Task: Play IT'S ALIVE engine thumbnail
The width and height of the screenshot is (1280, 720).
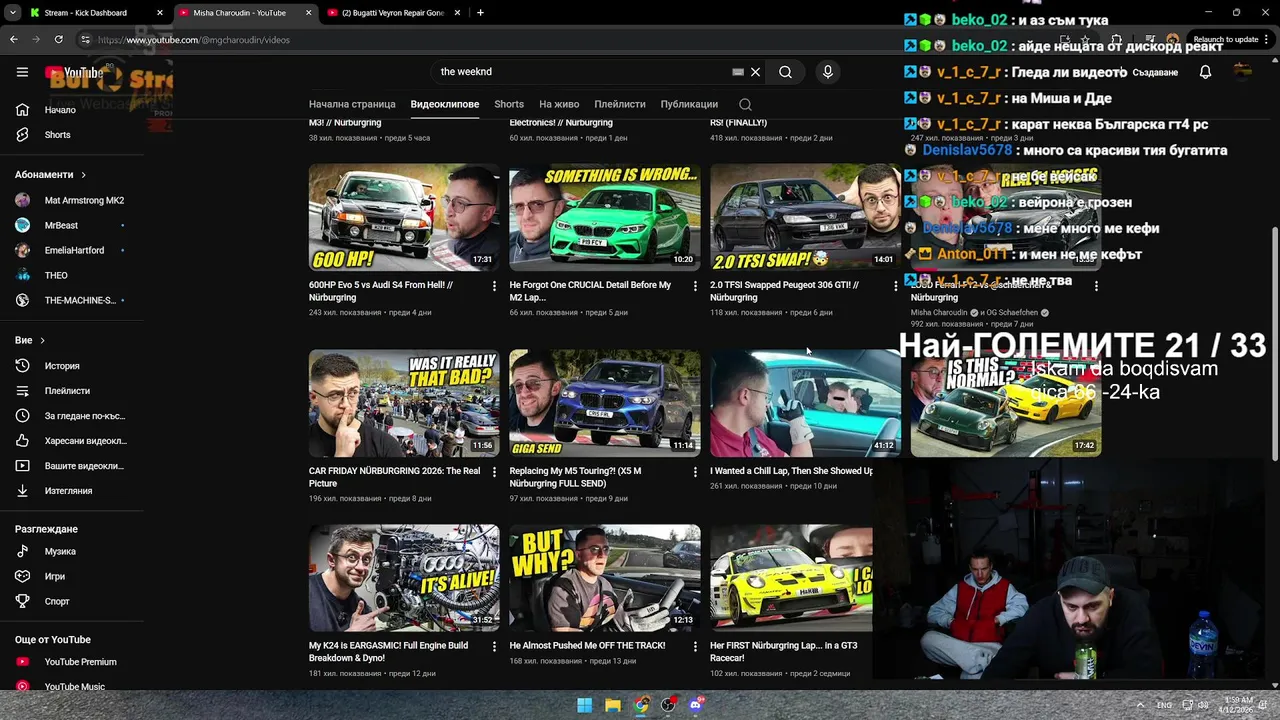Action: pos(404,578)
